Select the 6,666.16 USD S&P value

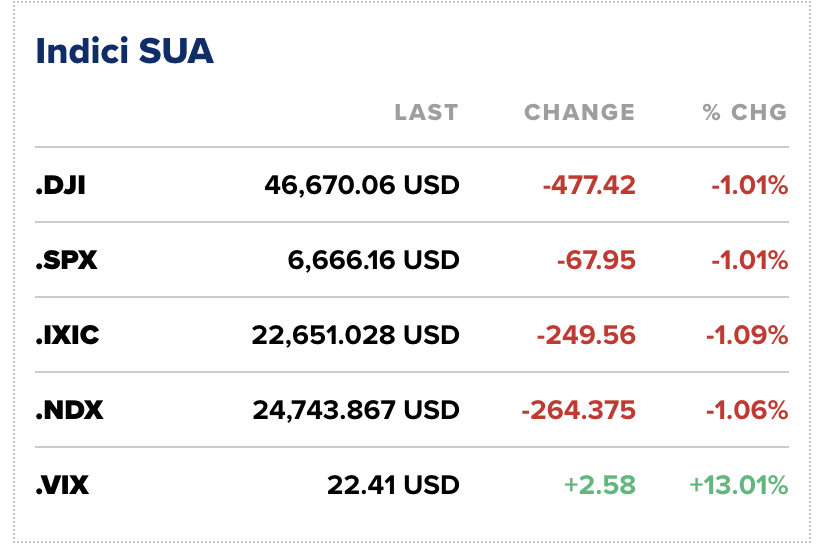pyautogui.click(x=374, y=260)
